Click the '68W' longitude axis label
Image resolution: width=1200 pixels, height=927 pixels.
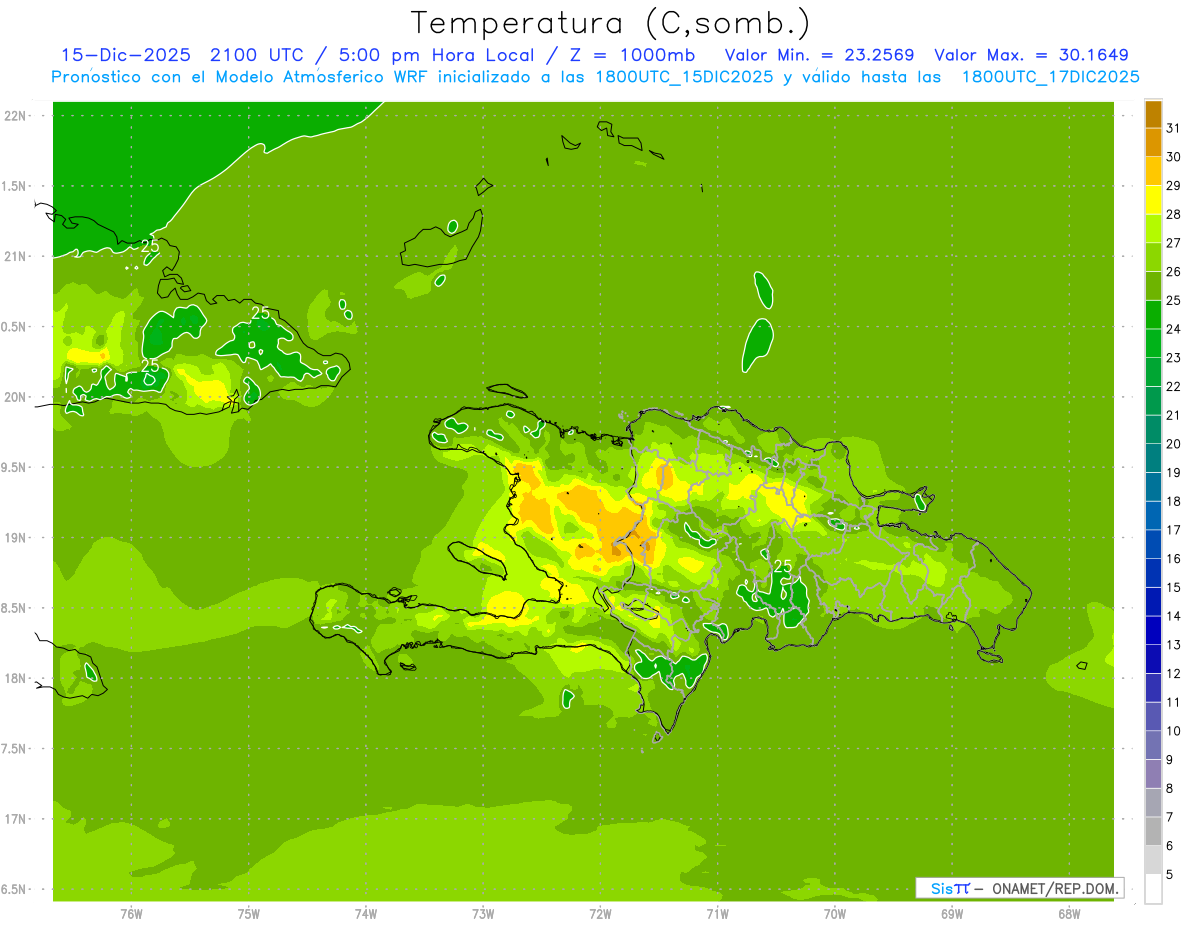[1068, 913]
